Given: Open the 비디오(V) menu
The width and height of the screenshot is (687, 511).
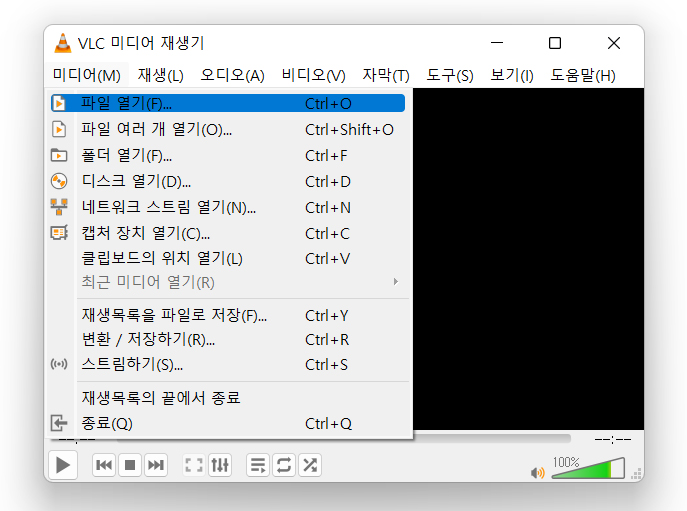Looking at the screenshot, I should coord(313,75).
